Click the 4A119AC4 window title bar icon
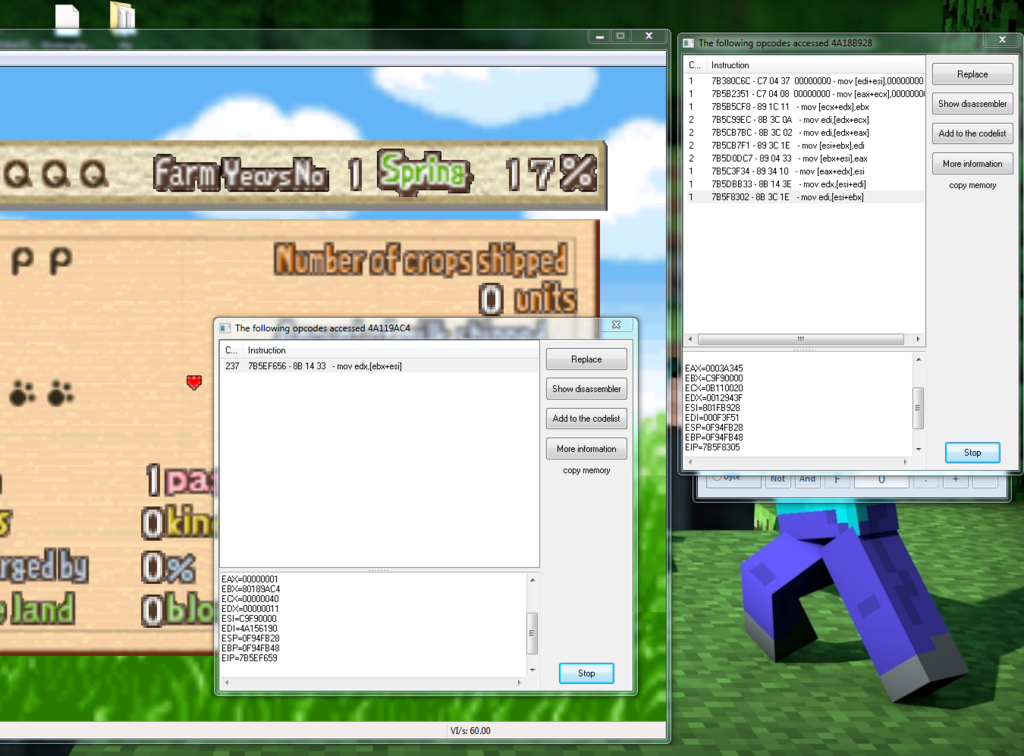This screenshot has width=1024, height=756. [x=225, y=328]
